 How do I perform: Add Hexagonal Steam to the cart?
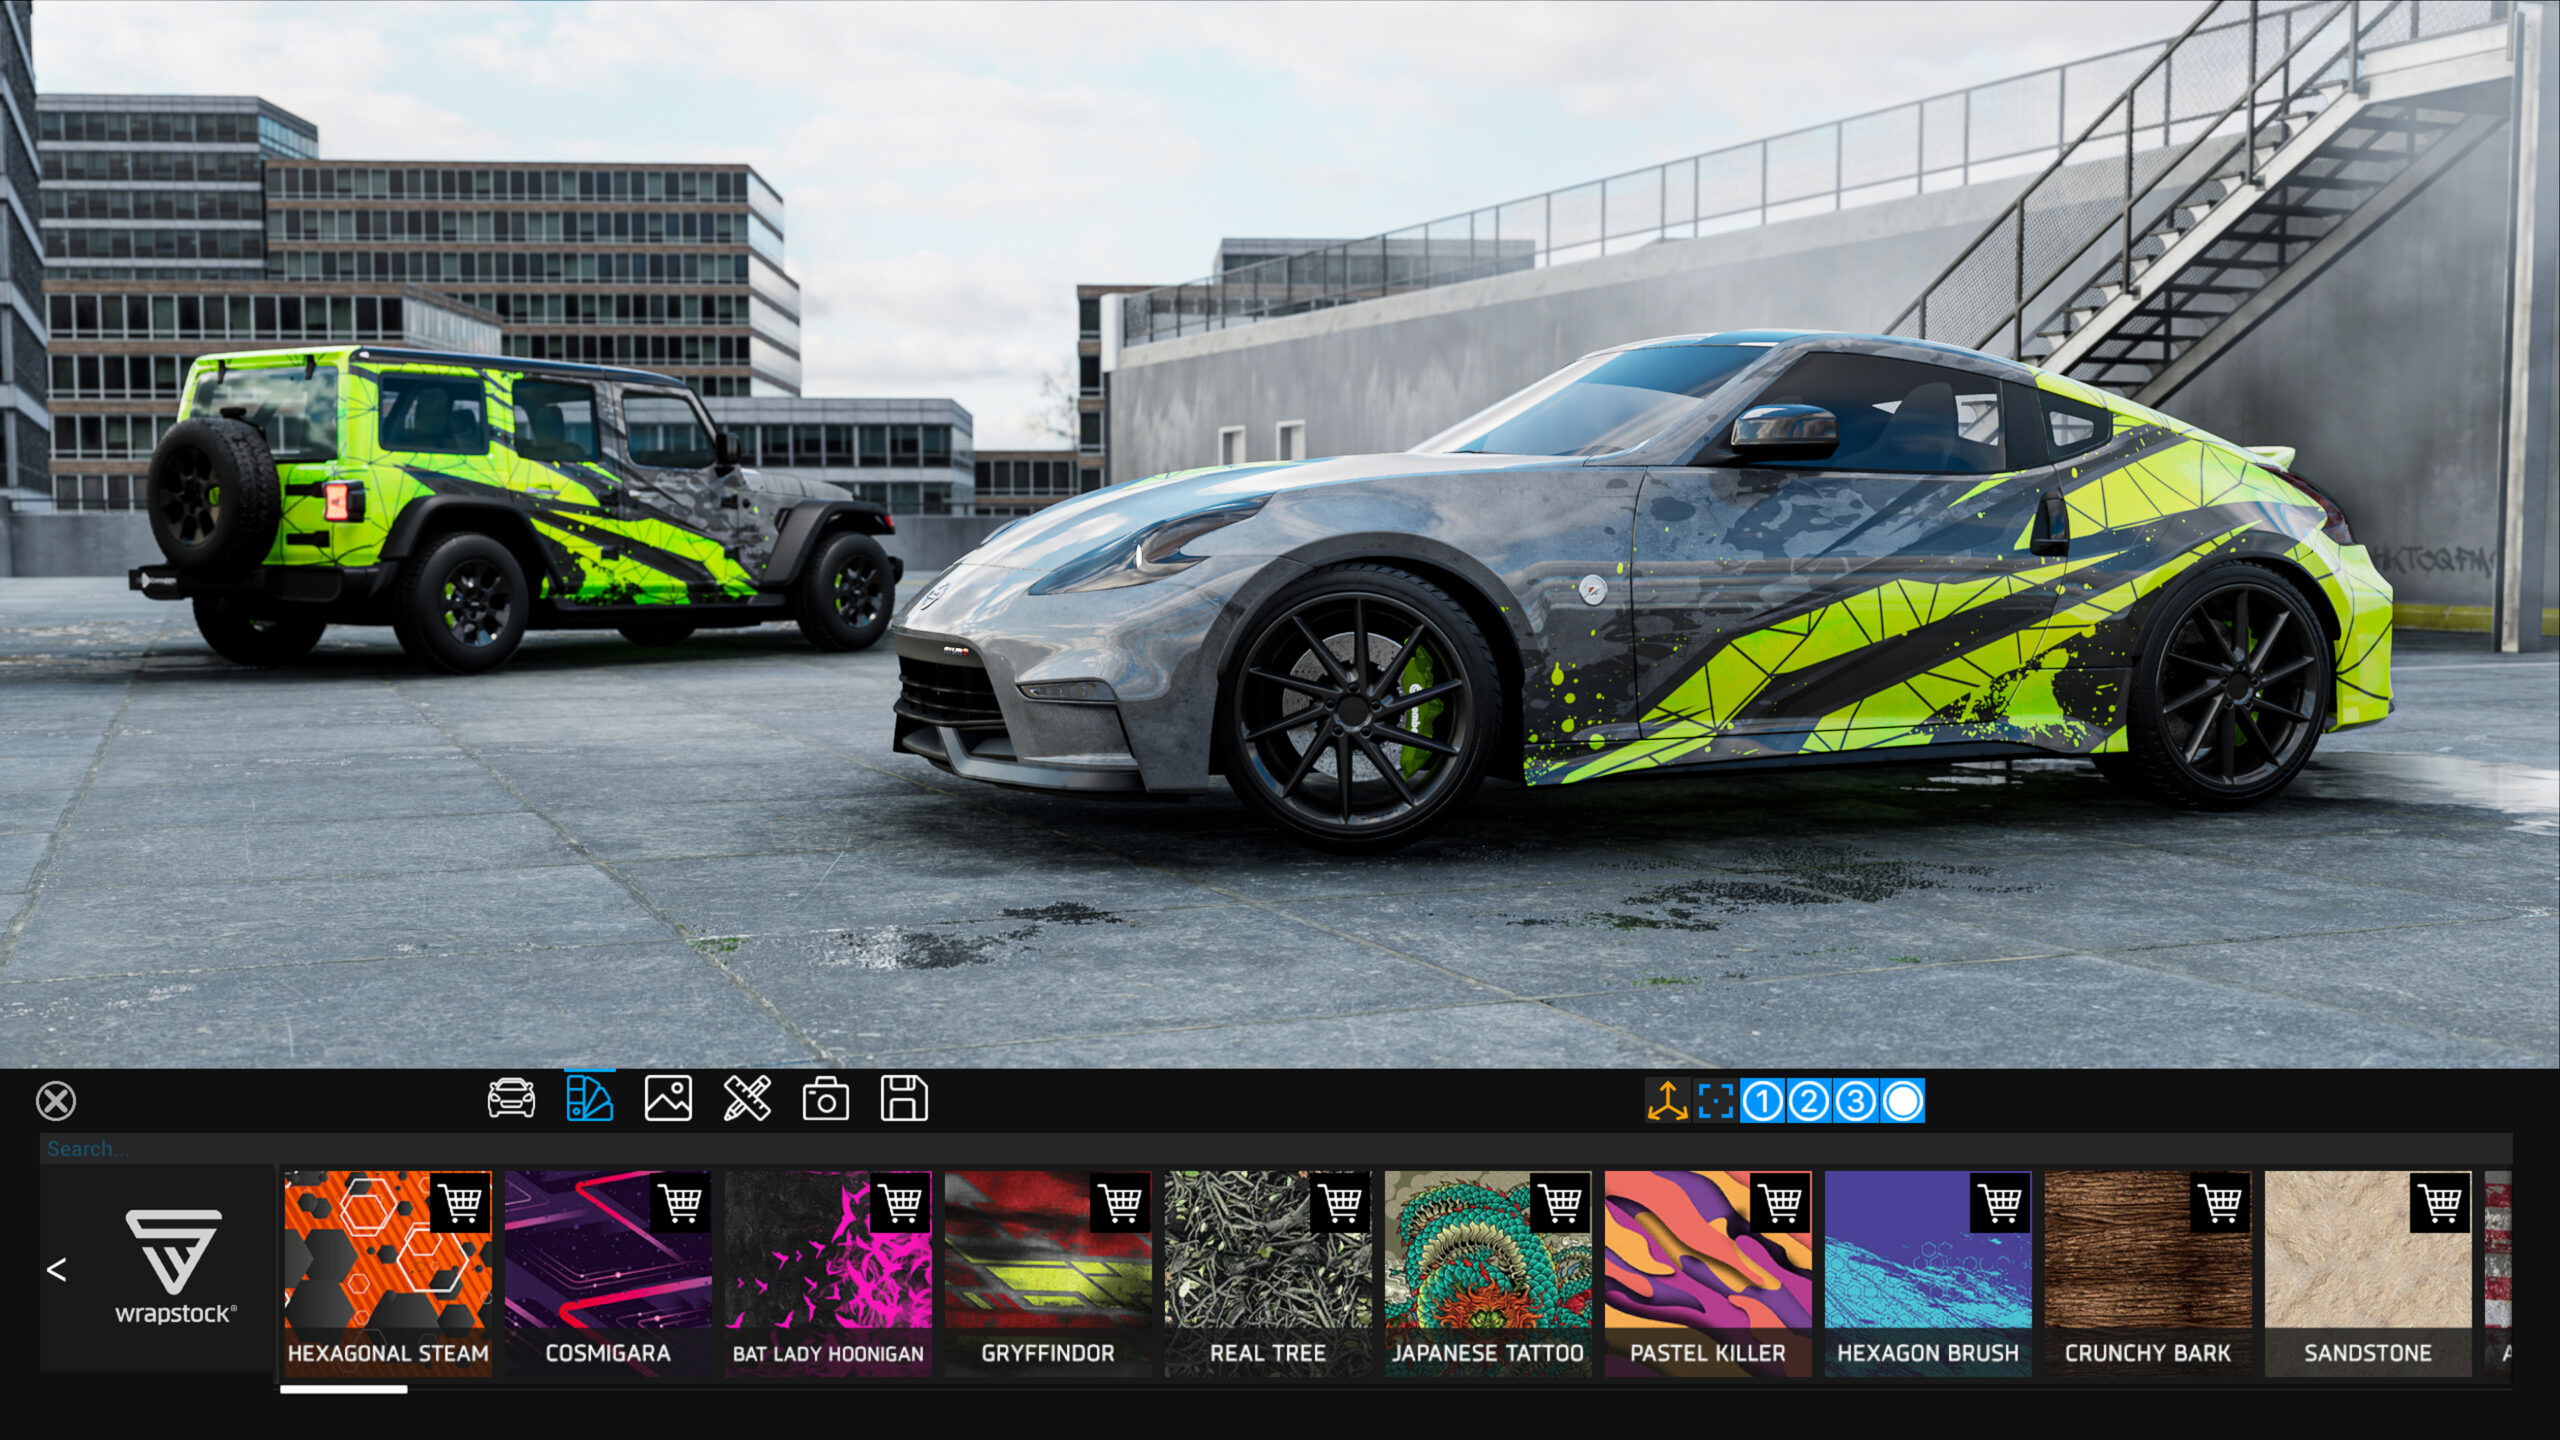point(461,1201)
